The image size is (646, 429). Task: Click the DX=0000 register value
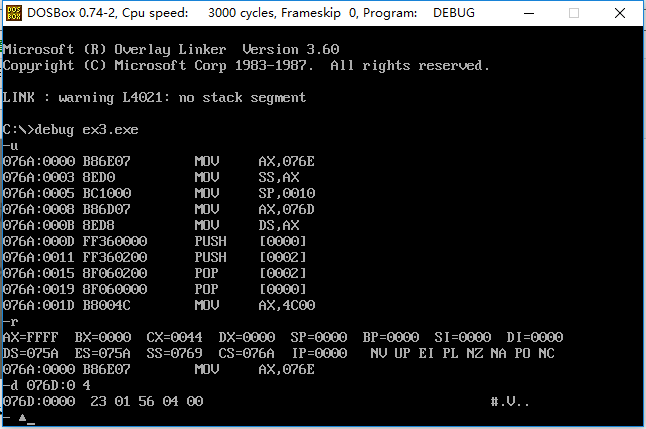pos(247,337)
